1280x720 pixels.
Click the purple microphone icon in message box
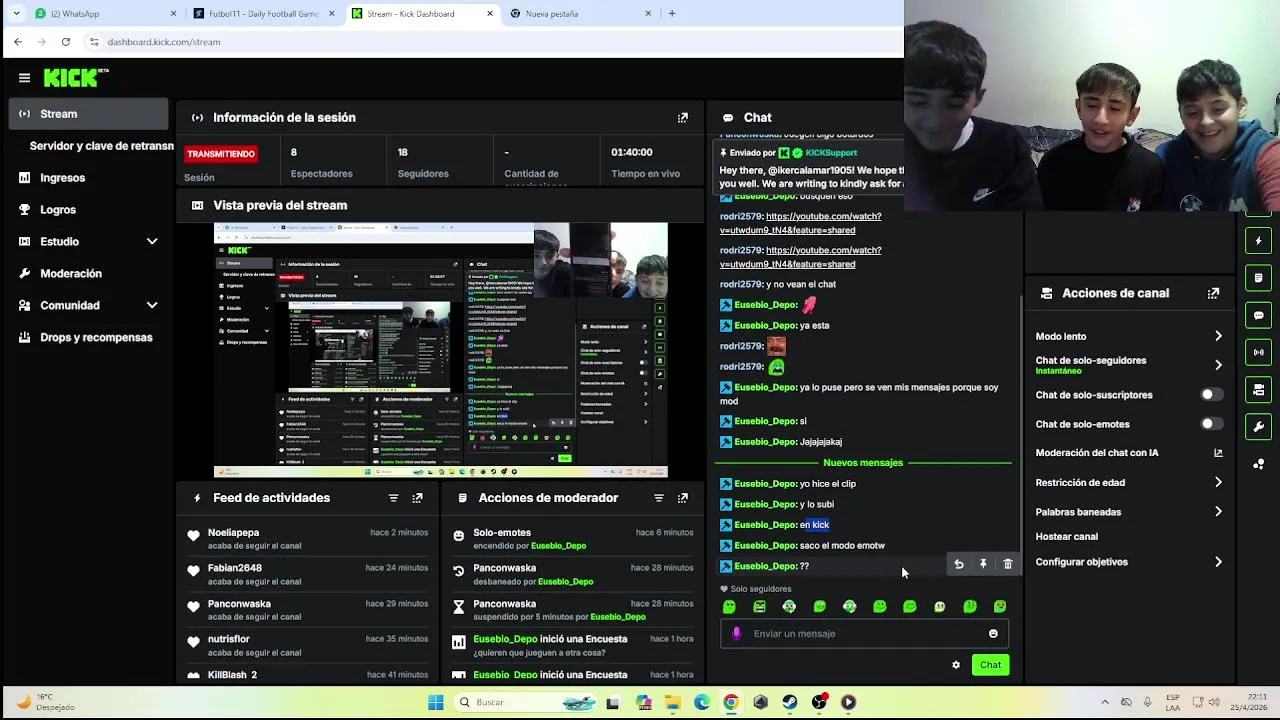click(737, 633)
